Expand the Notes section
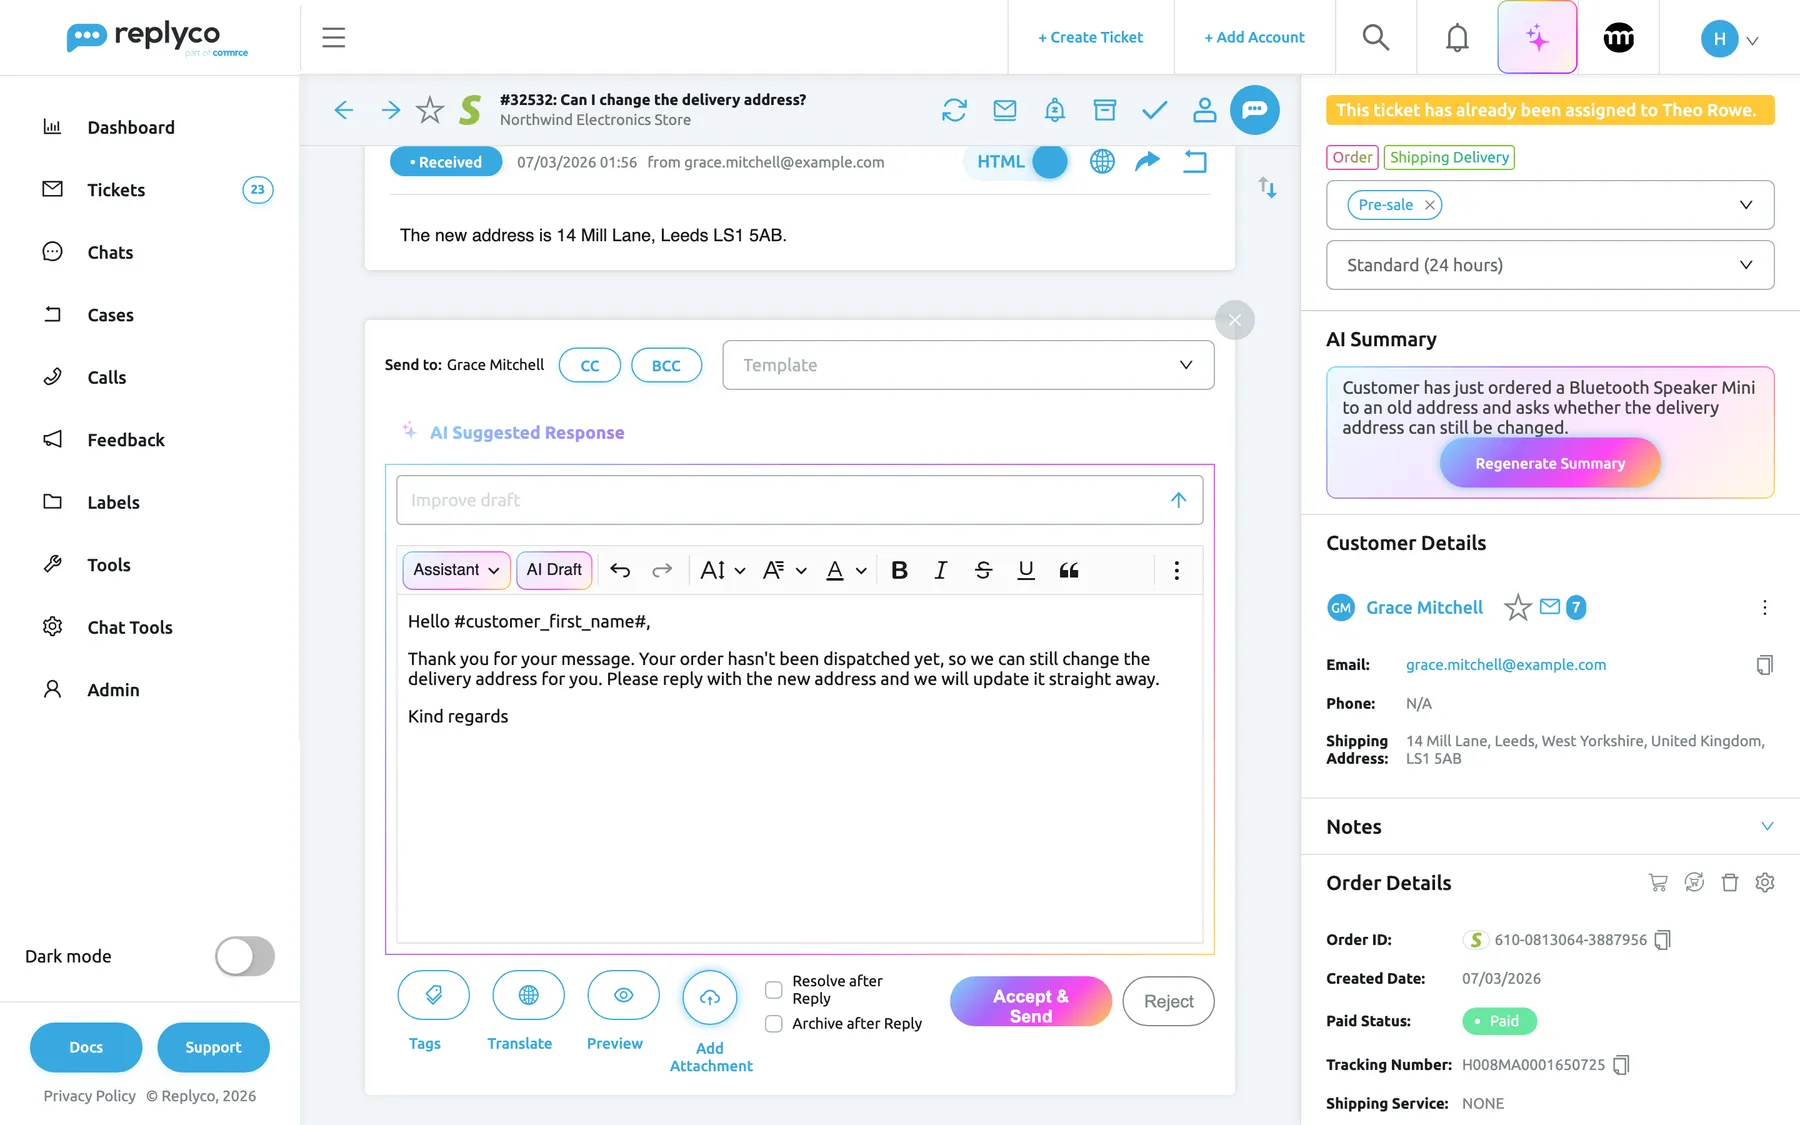The image size is (1800, 1125). [x=1767, y=826]
